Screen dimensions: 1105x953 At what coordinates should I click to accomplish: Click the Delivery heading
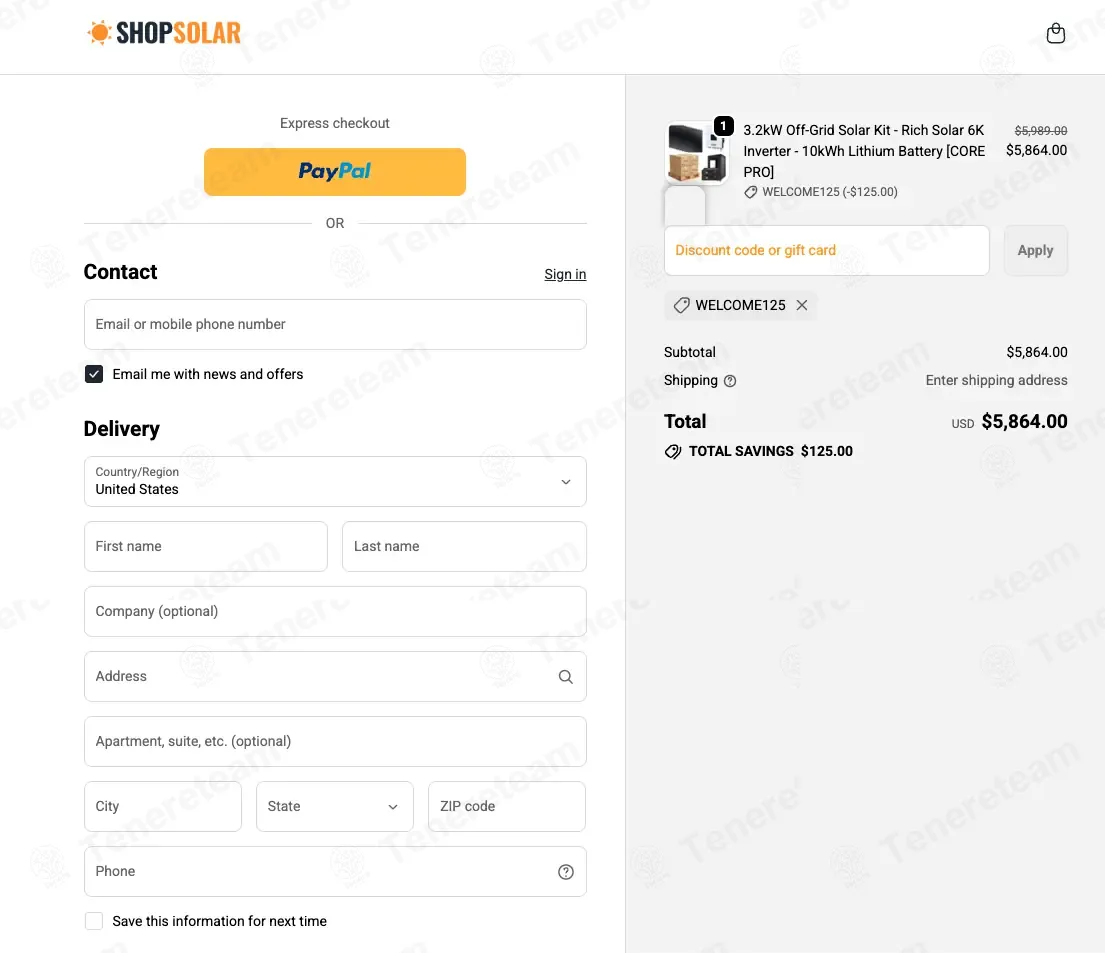click(x=121, y=429)
